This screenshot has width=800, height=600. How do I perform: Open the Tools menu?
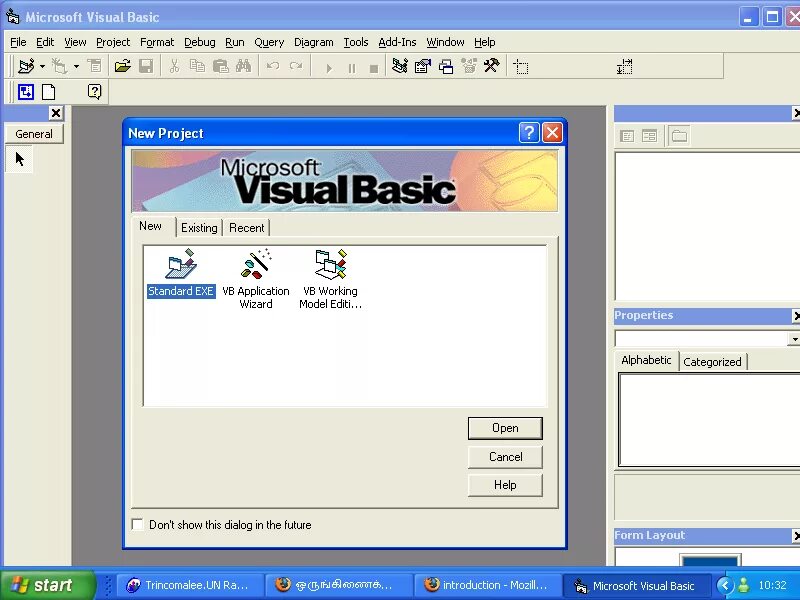click(x=356, y=42)
